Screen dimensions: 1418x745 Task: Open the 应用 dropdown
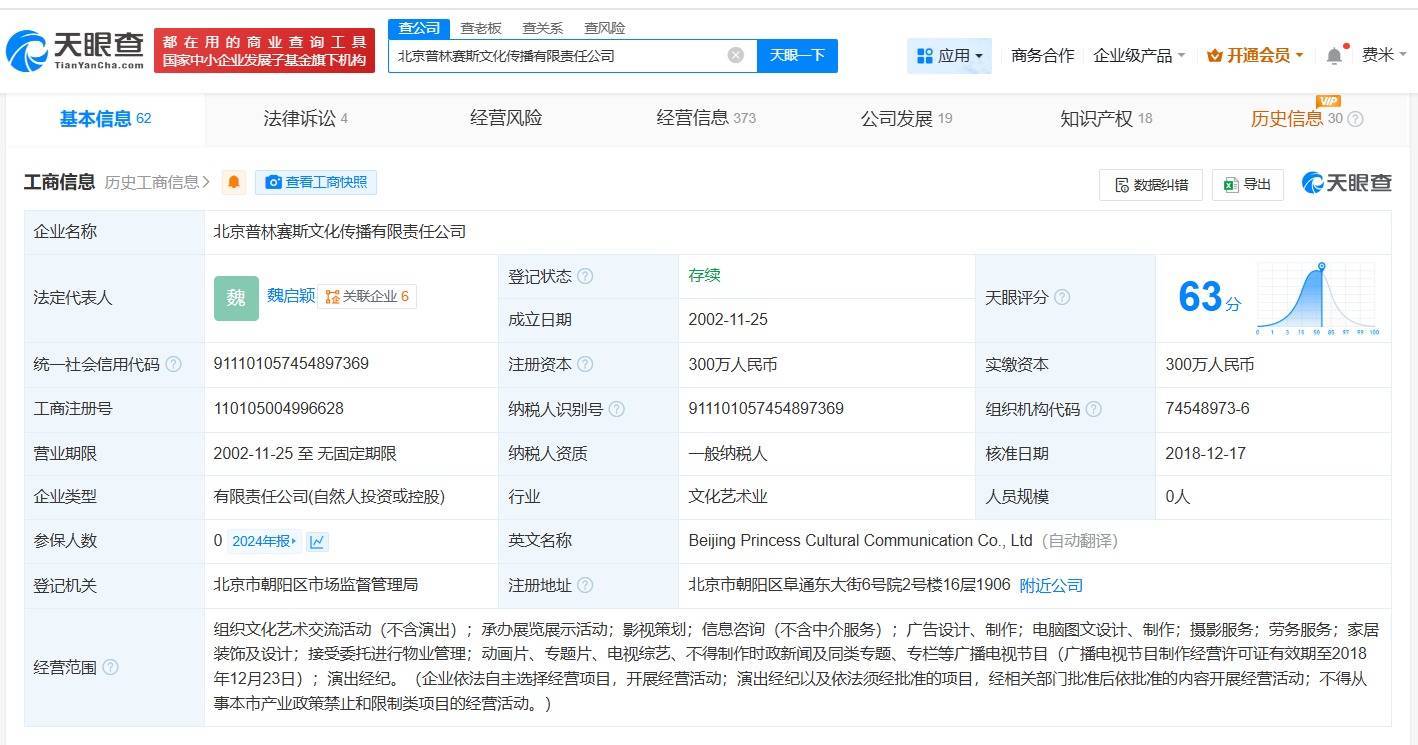[x=949, y=56]
